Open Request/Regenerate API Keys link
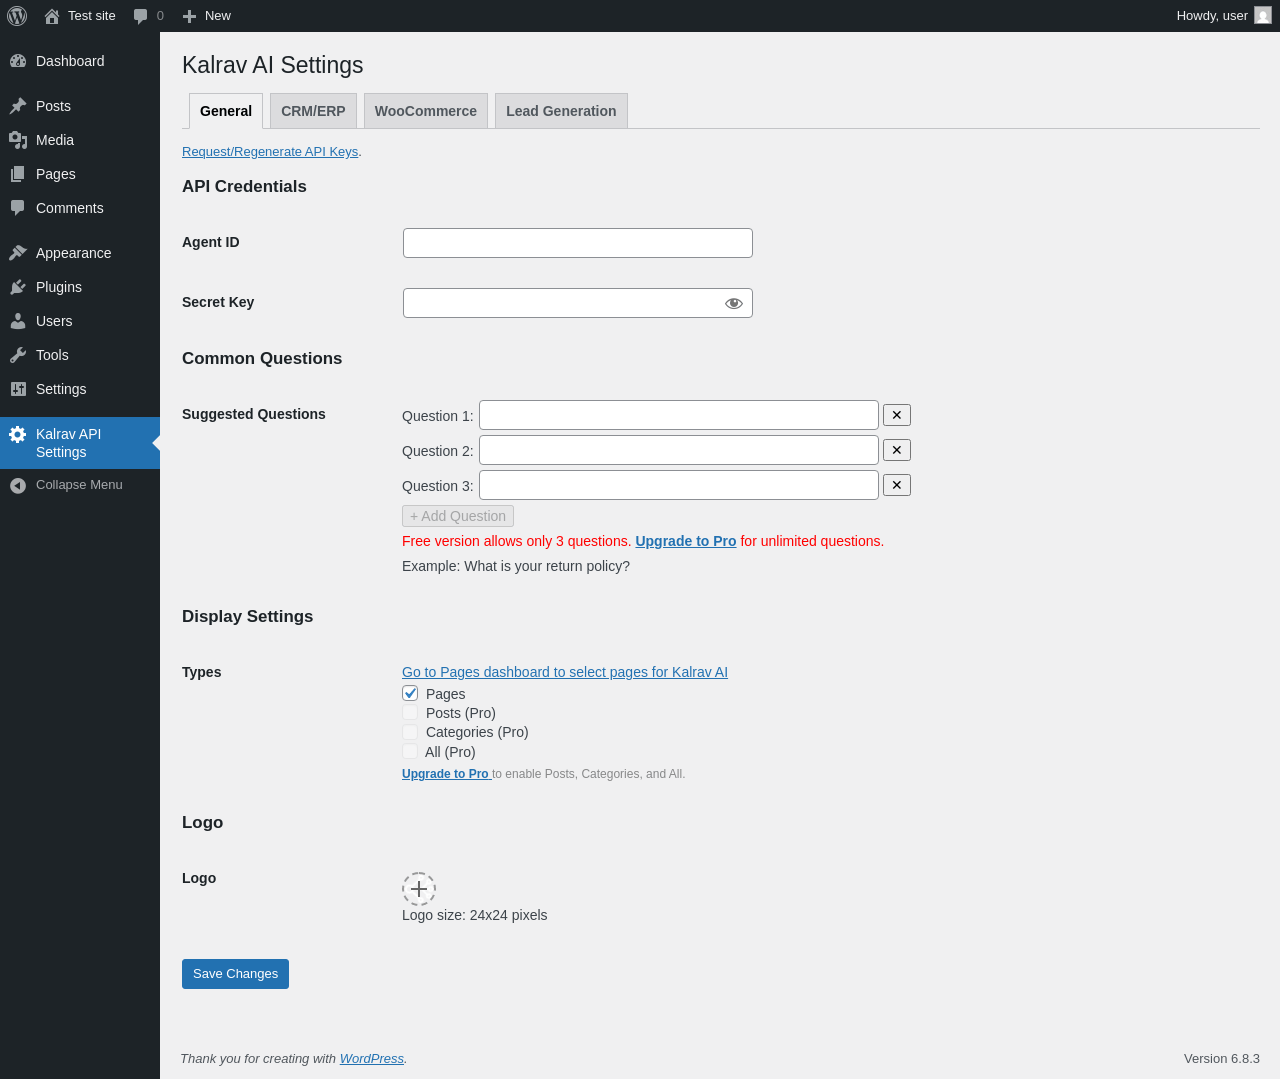The image size is (1280, 1079). (270, 152)
